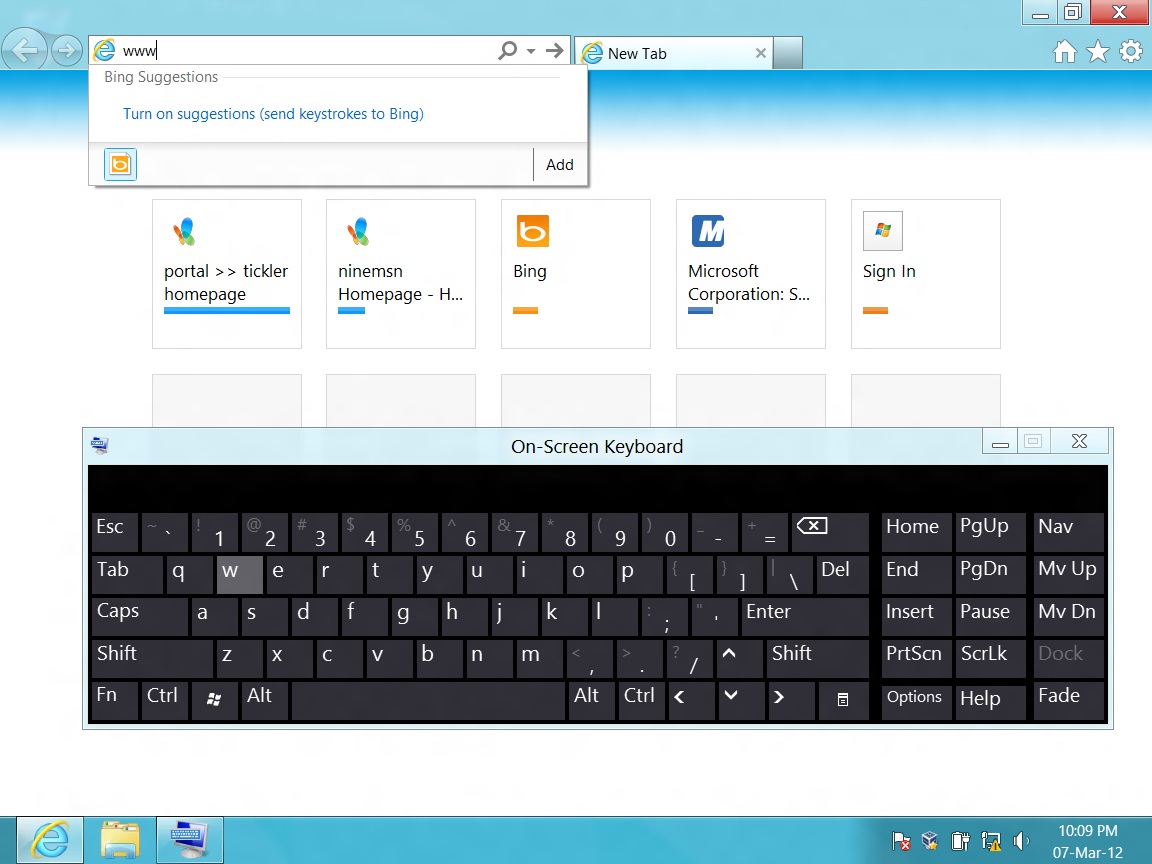Toggle the right Ctrl key

[x=641, y=701]
